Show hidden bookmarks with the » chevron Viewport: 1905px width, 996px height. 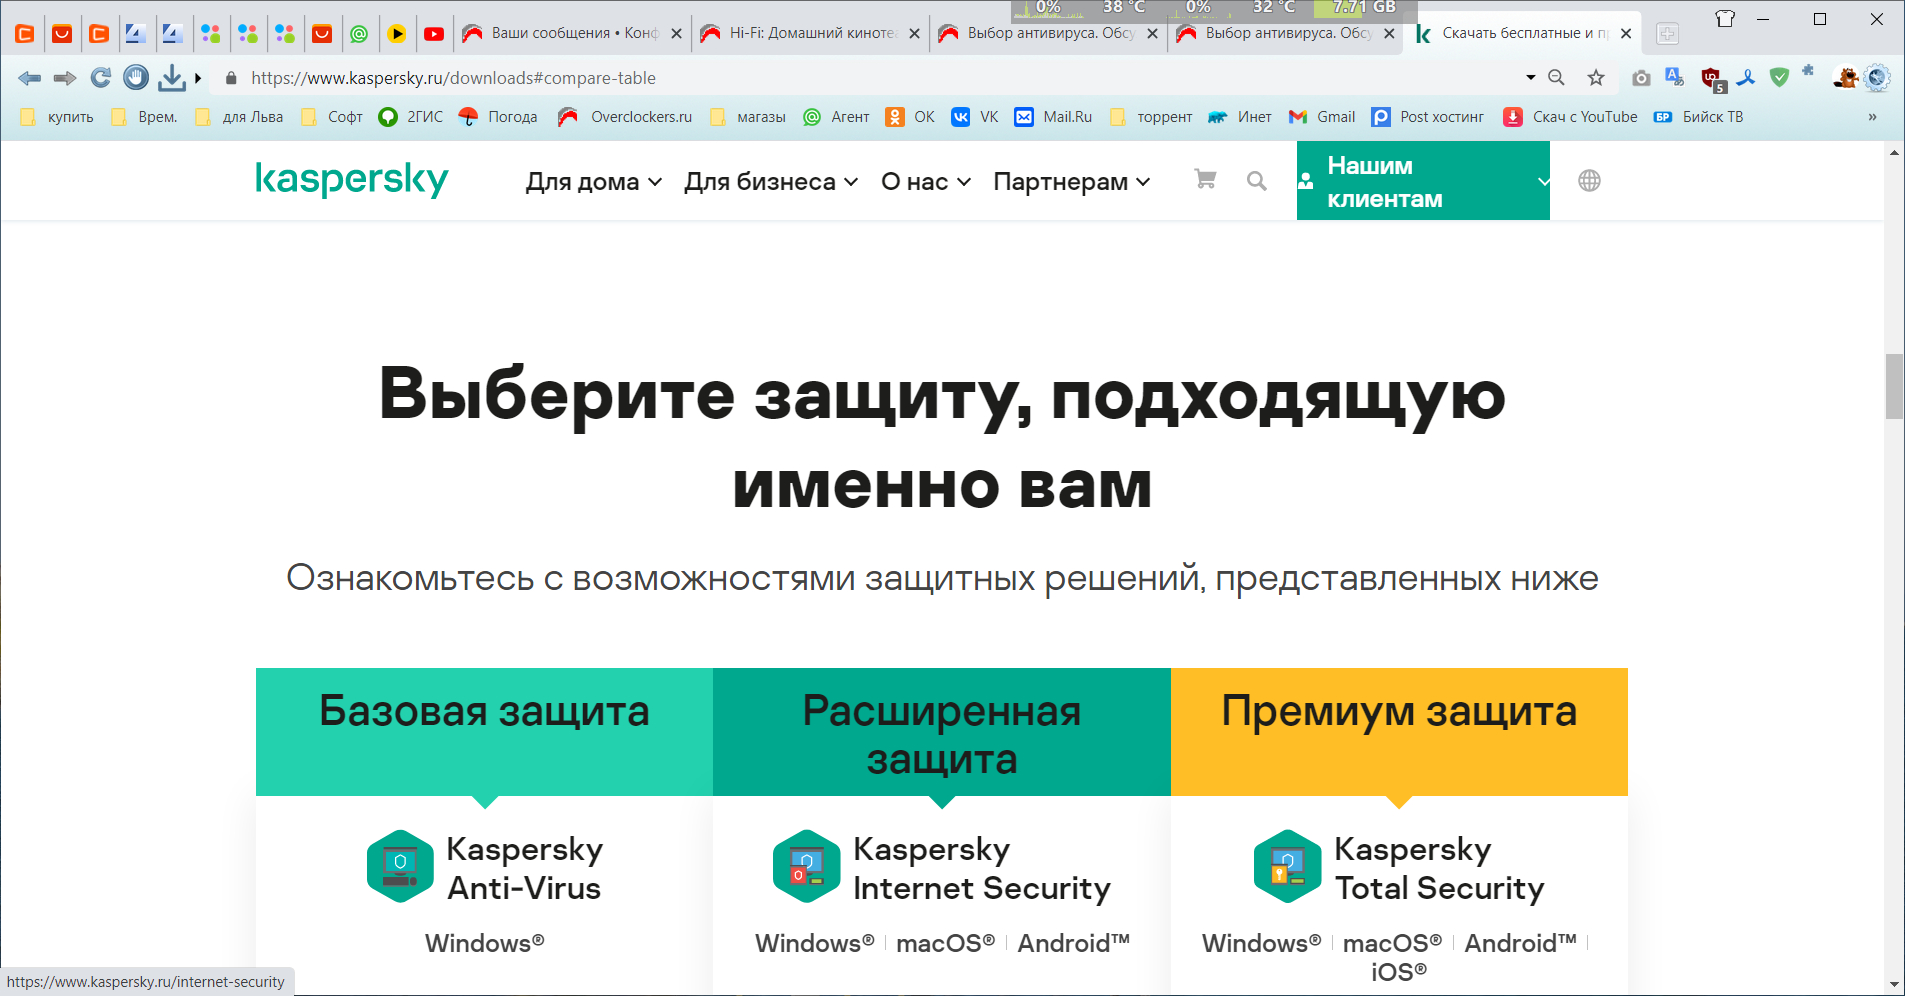click(1872, 117)
